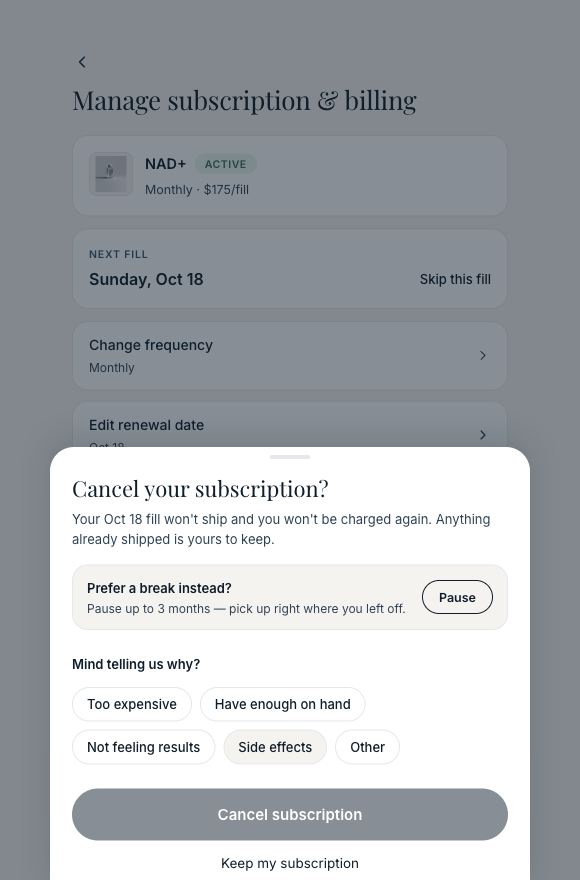
Task: Choose the Not feeling results reason
Action: pyautogui.click(x=143, y=747)
